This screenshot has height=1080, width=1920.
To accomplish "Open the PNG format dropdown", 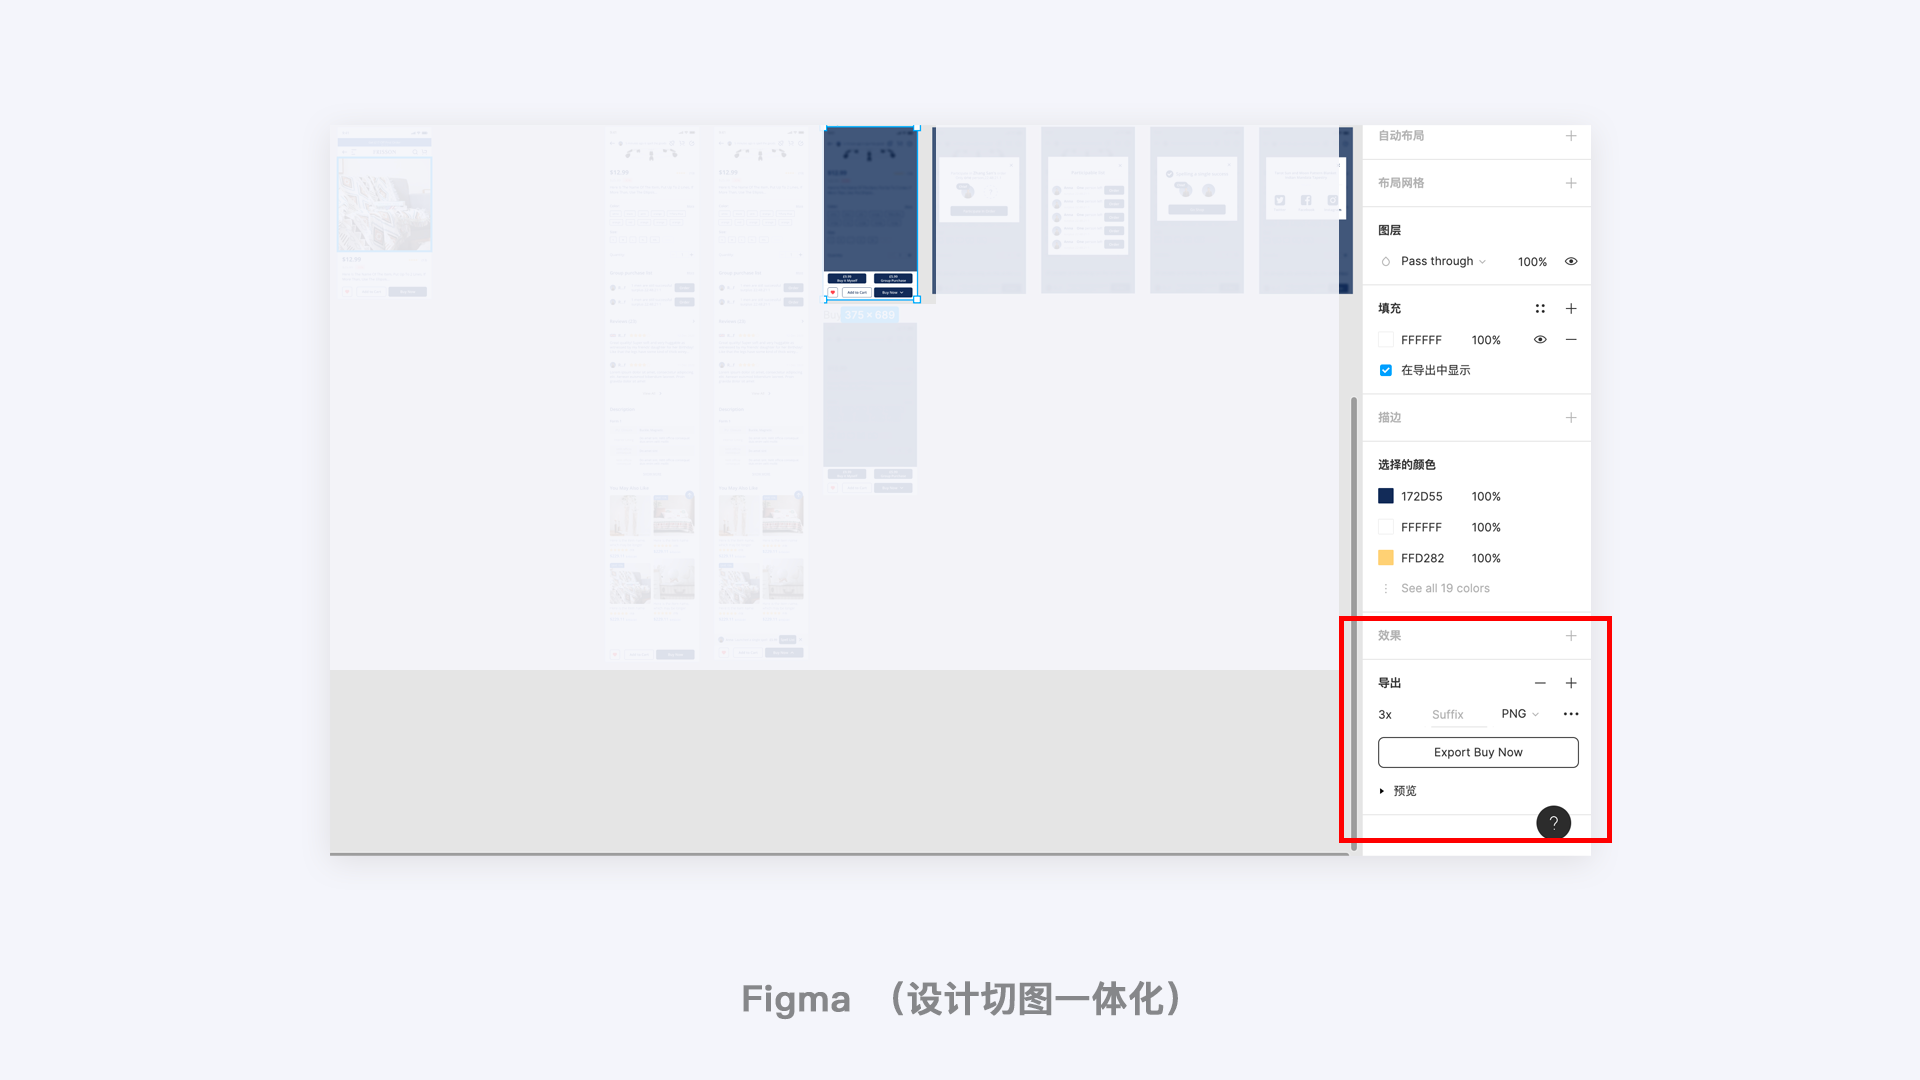I will point(1519,713).
